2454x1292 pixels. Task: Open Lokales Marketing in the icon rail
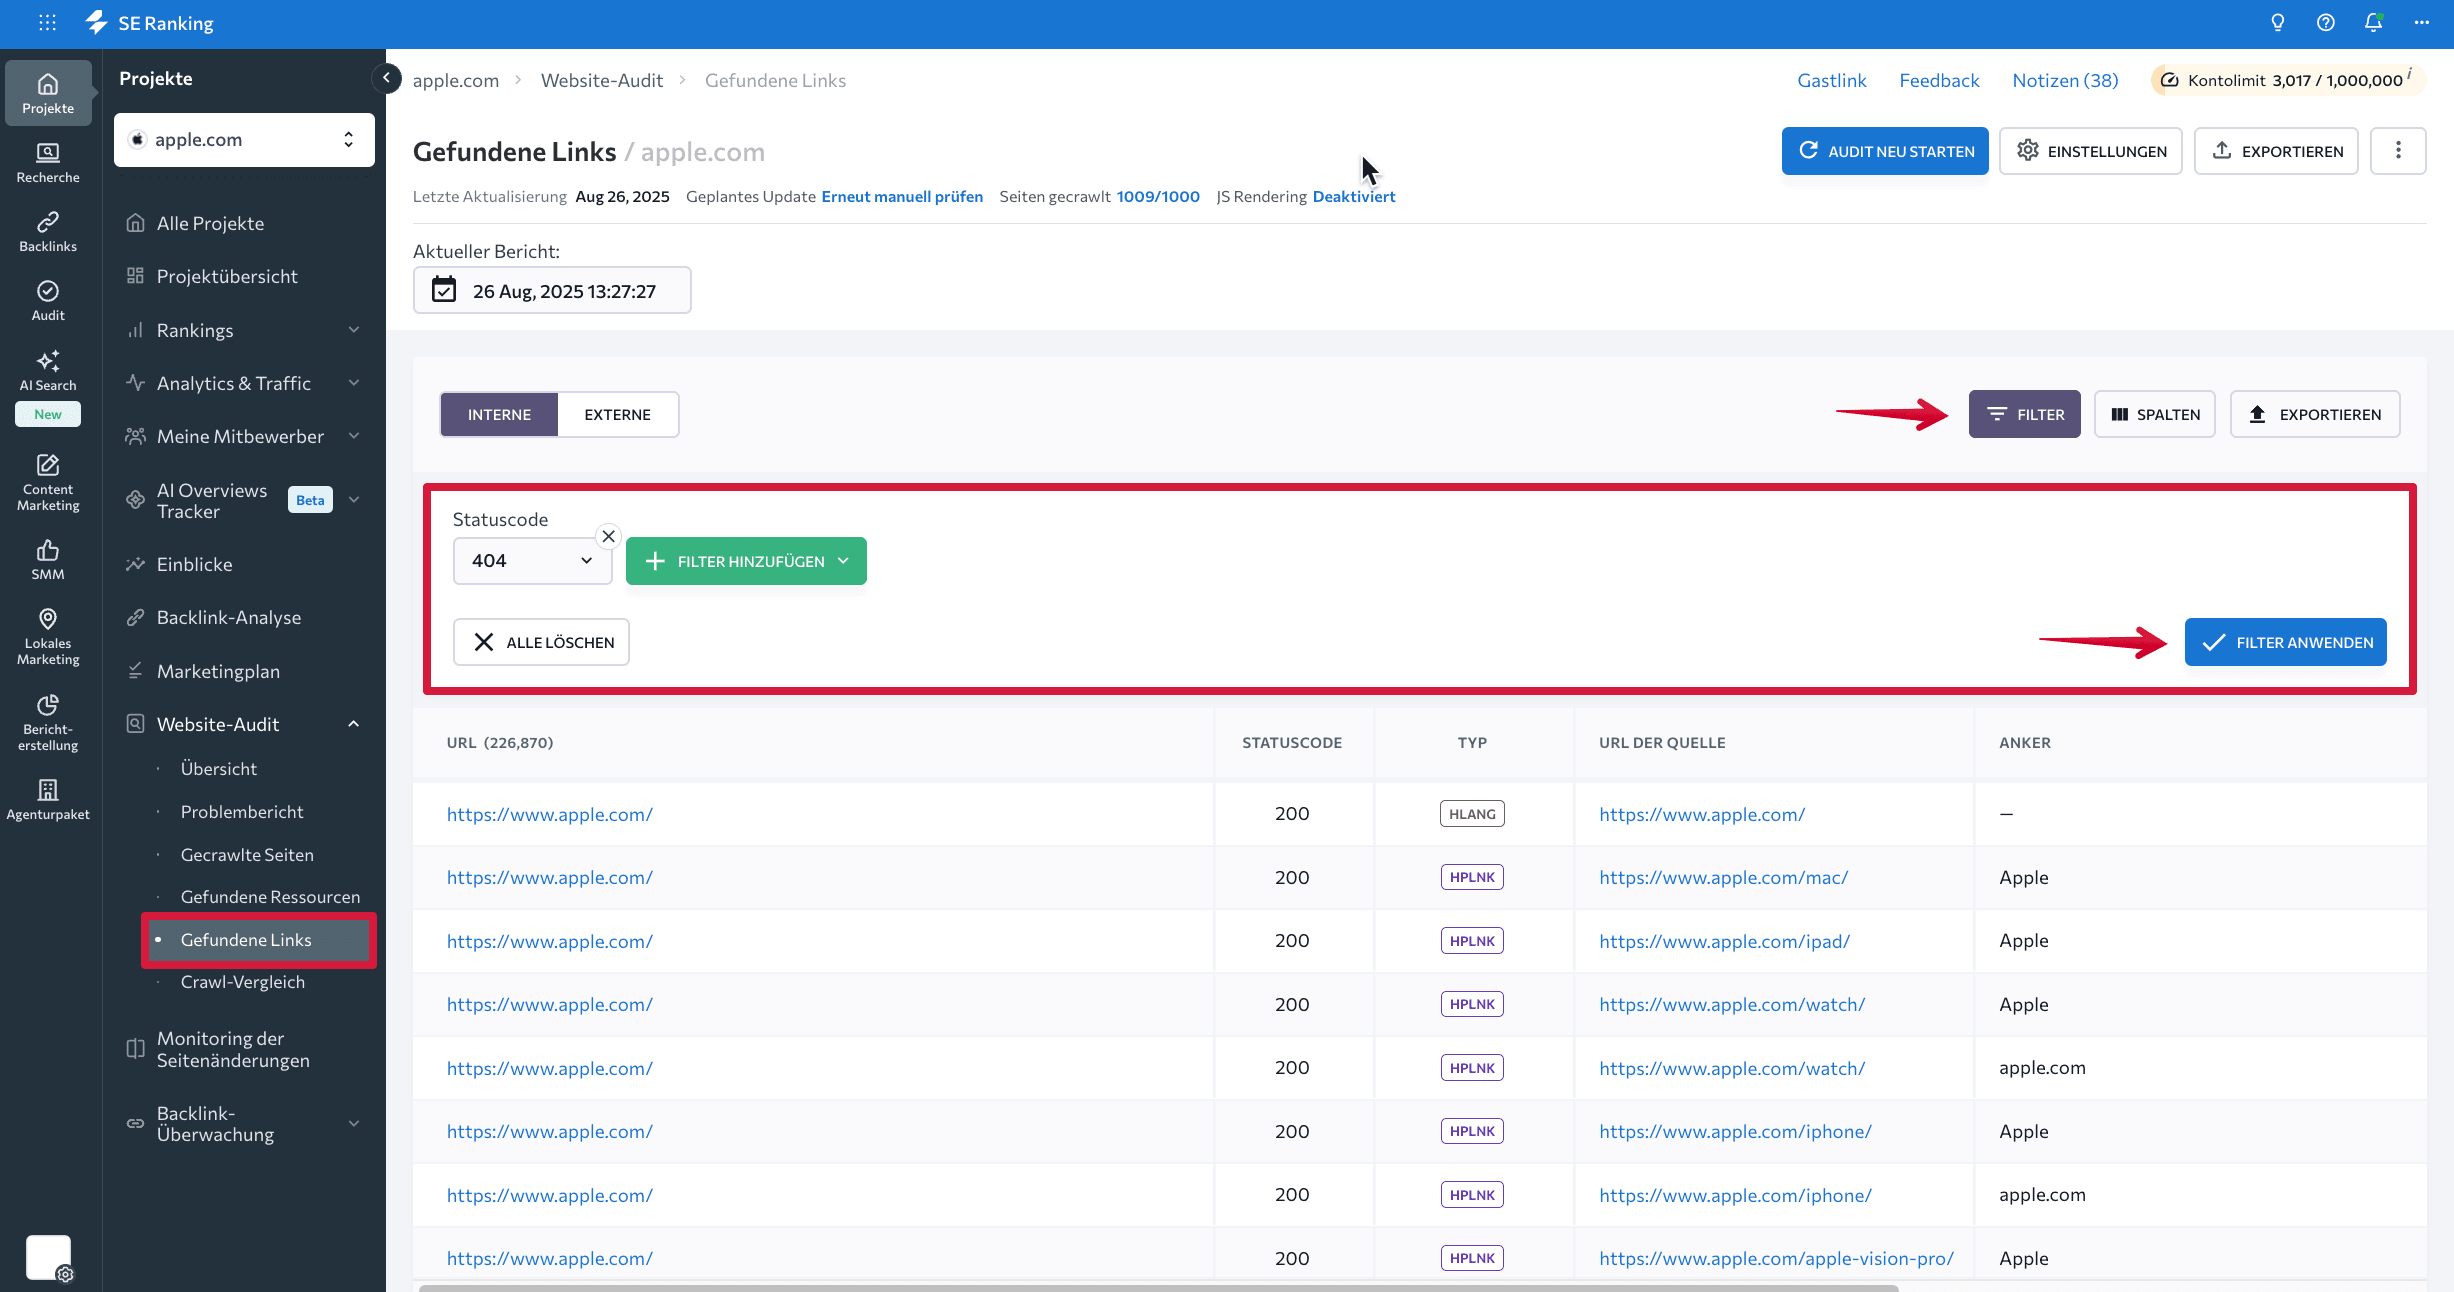click(48, 637)
